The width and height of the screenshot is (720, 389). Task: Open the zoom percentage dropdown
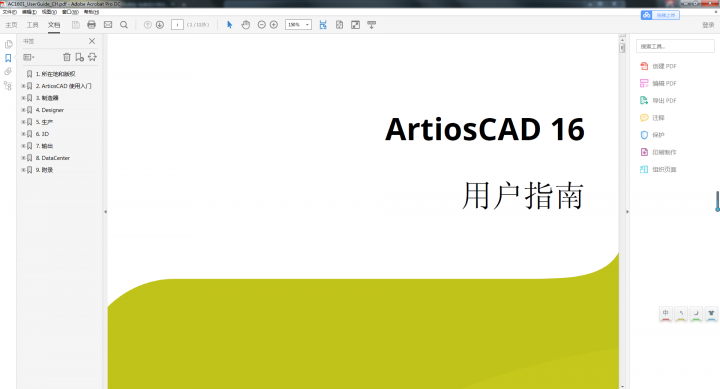(298, 25)
